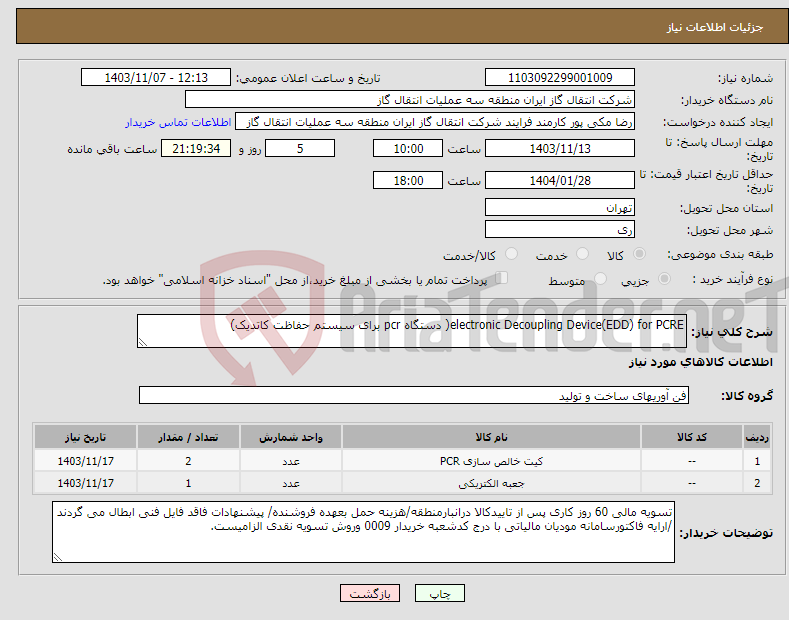Click the remaining time field 21:19:34
The image size is (789, 620).
coord(196,148)
